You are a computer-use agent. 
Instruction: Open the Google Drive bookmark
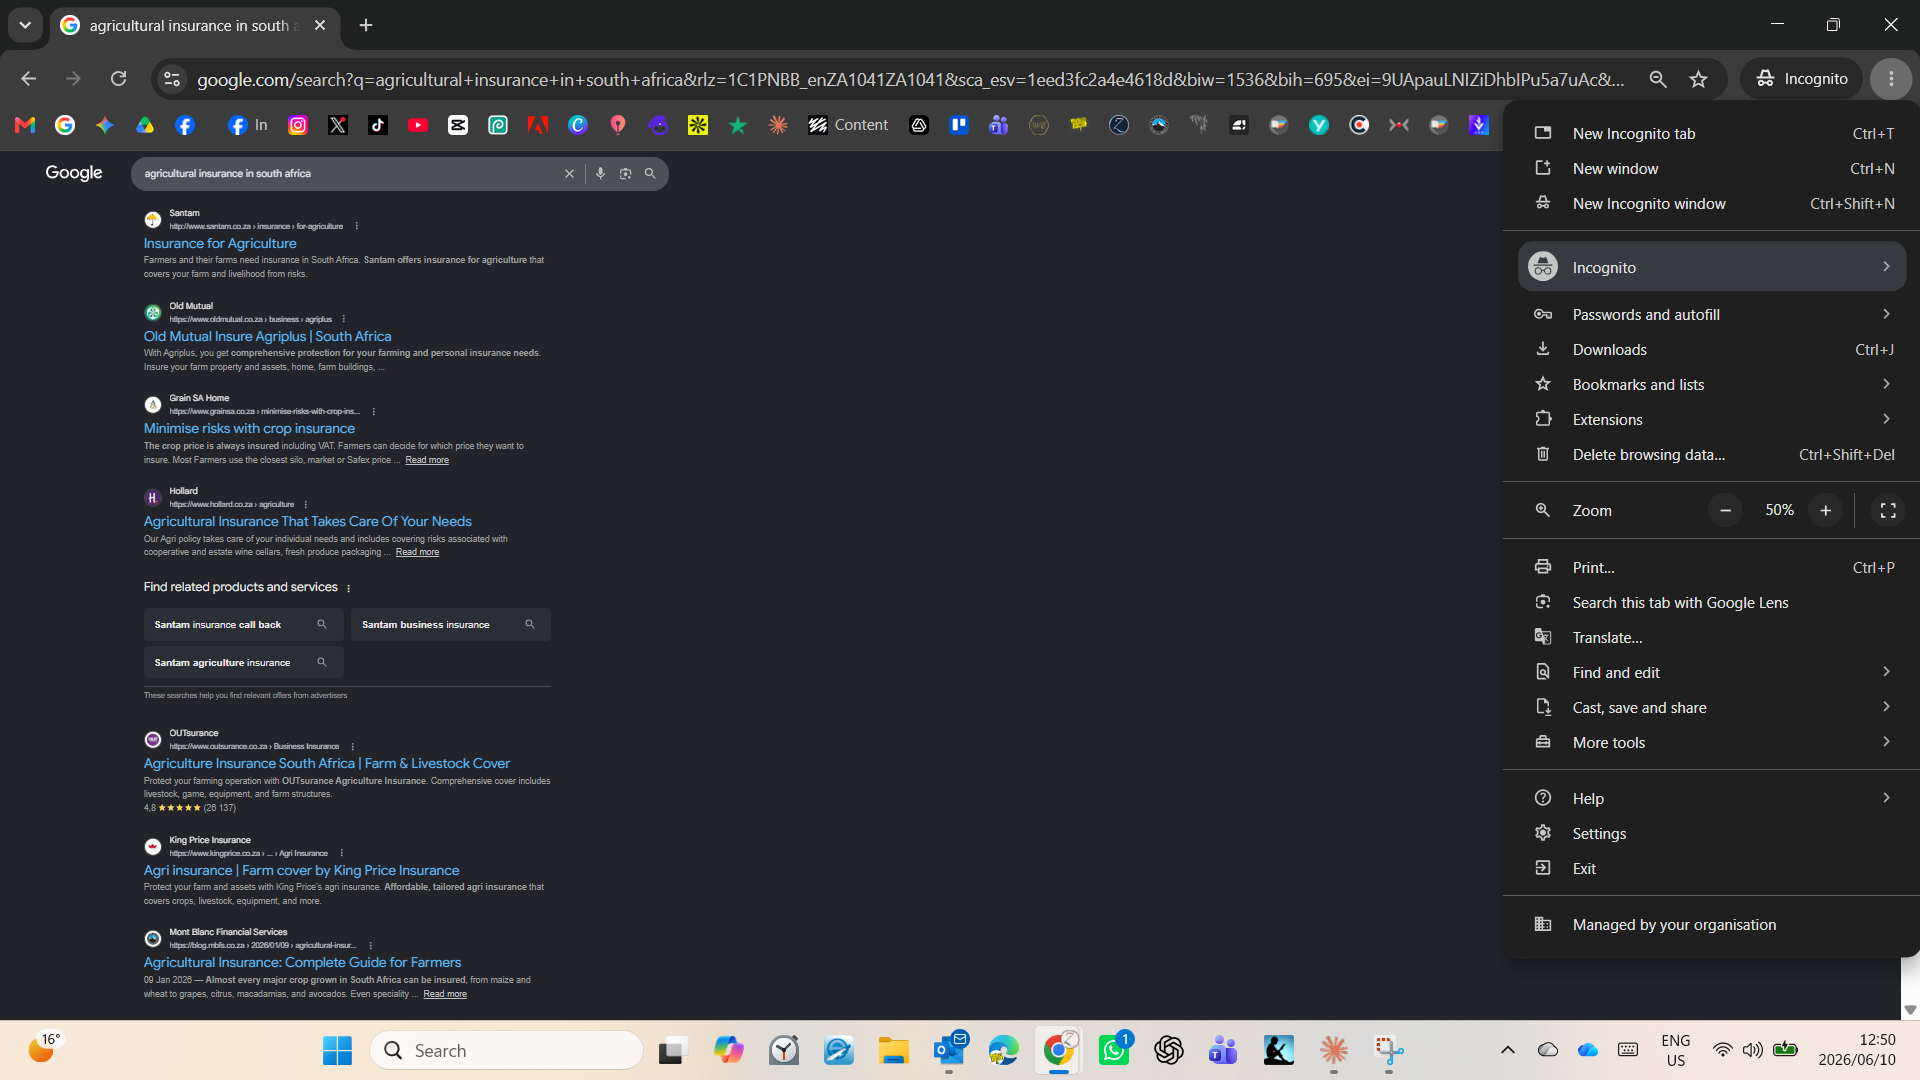coord(145,125)
